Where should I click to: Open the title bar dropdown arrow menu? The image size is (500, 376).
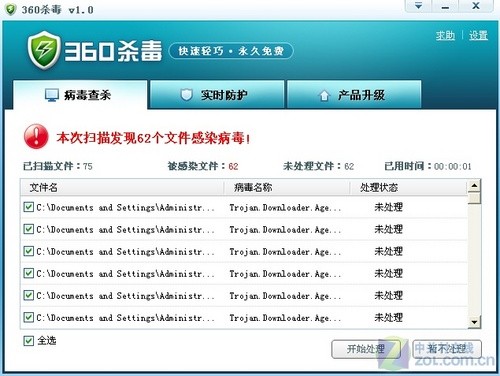(418, 6)
